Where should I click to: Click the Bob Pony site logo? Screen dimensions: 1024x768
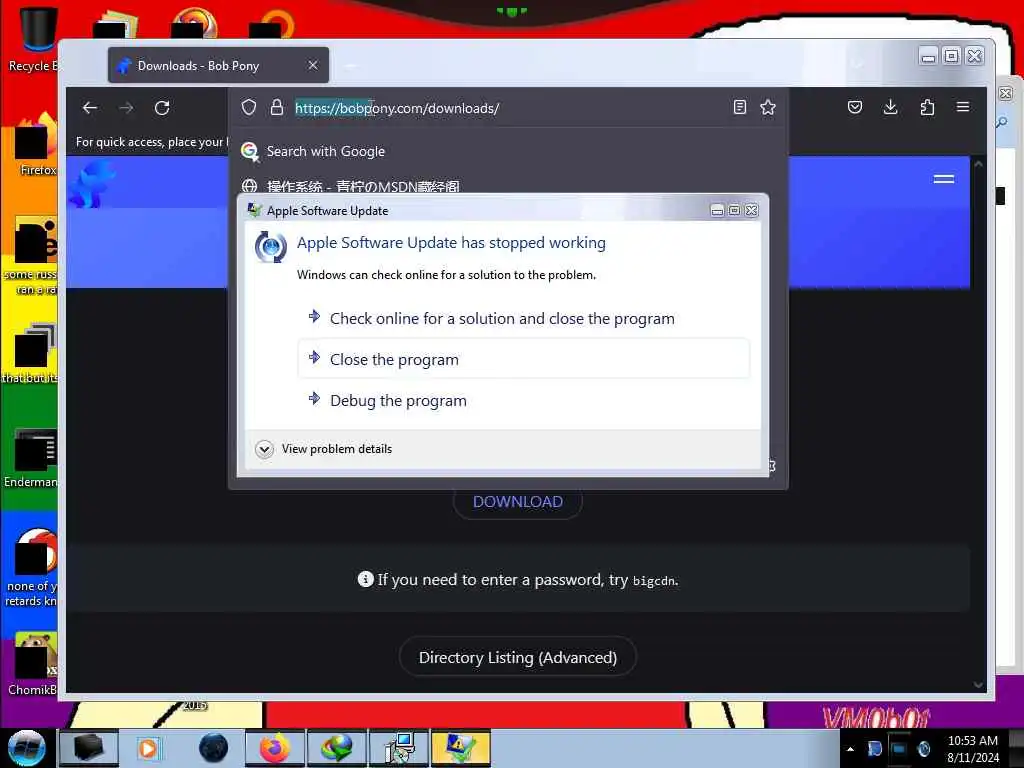(x=93, y=184)
